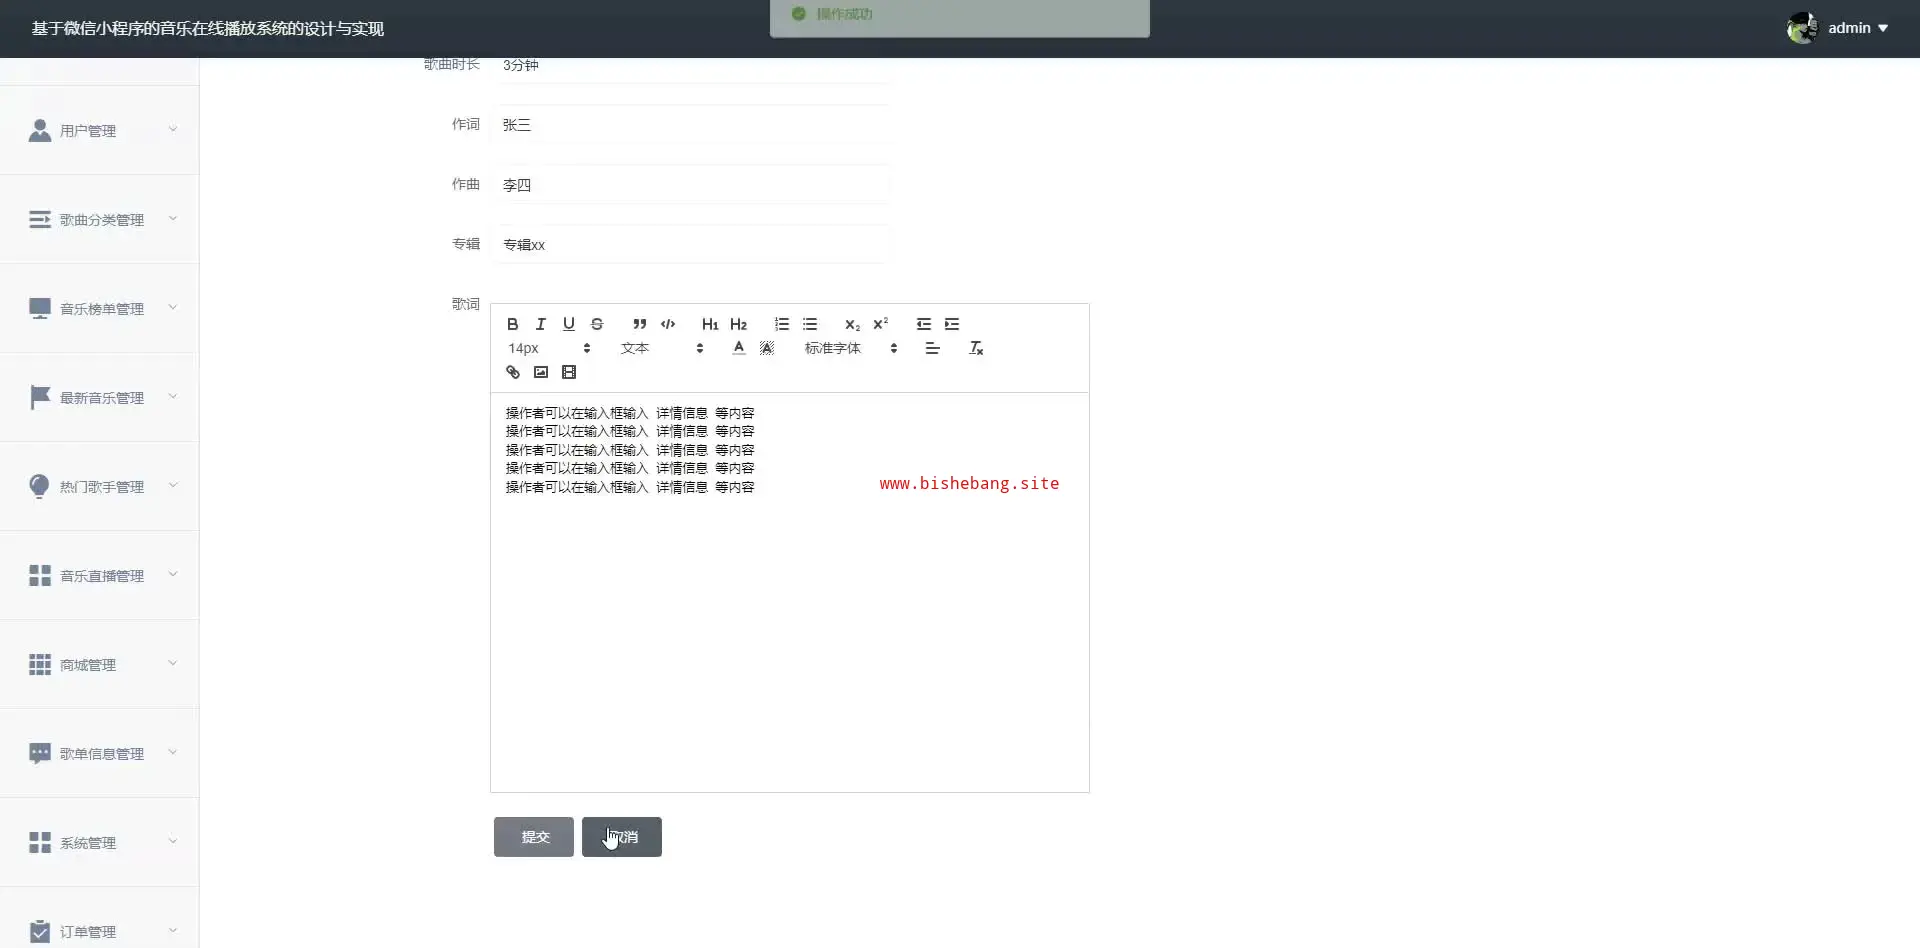The image size is (1920, 948).
Task: Insert an image into the lyrics
Action: 540,372
